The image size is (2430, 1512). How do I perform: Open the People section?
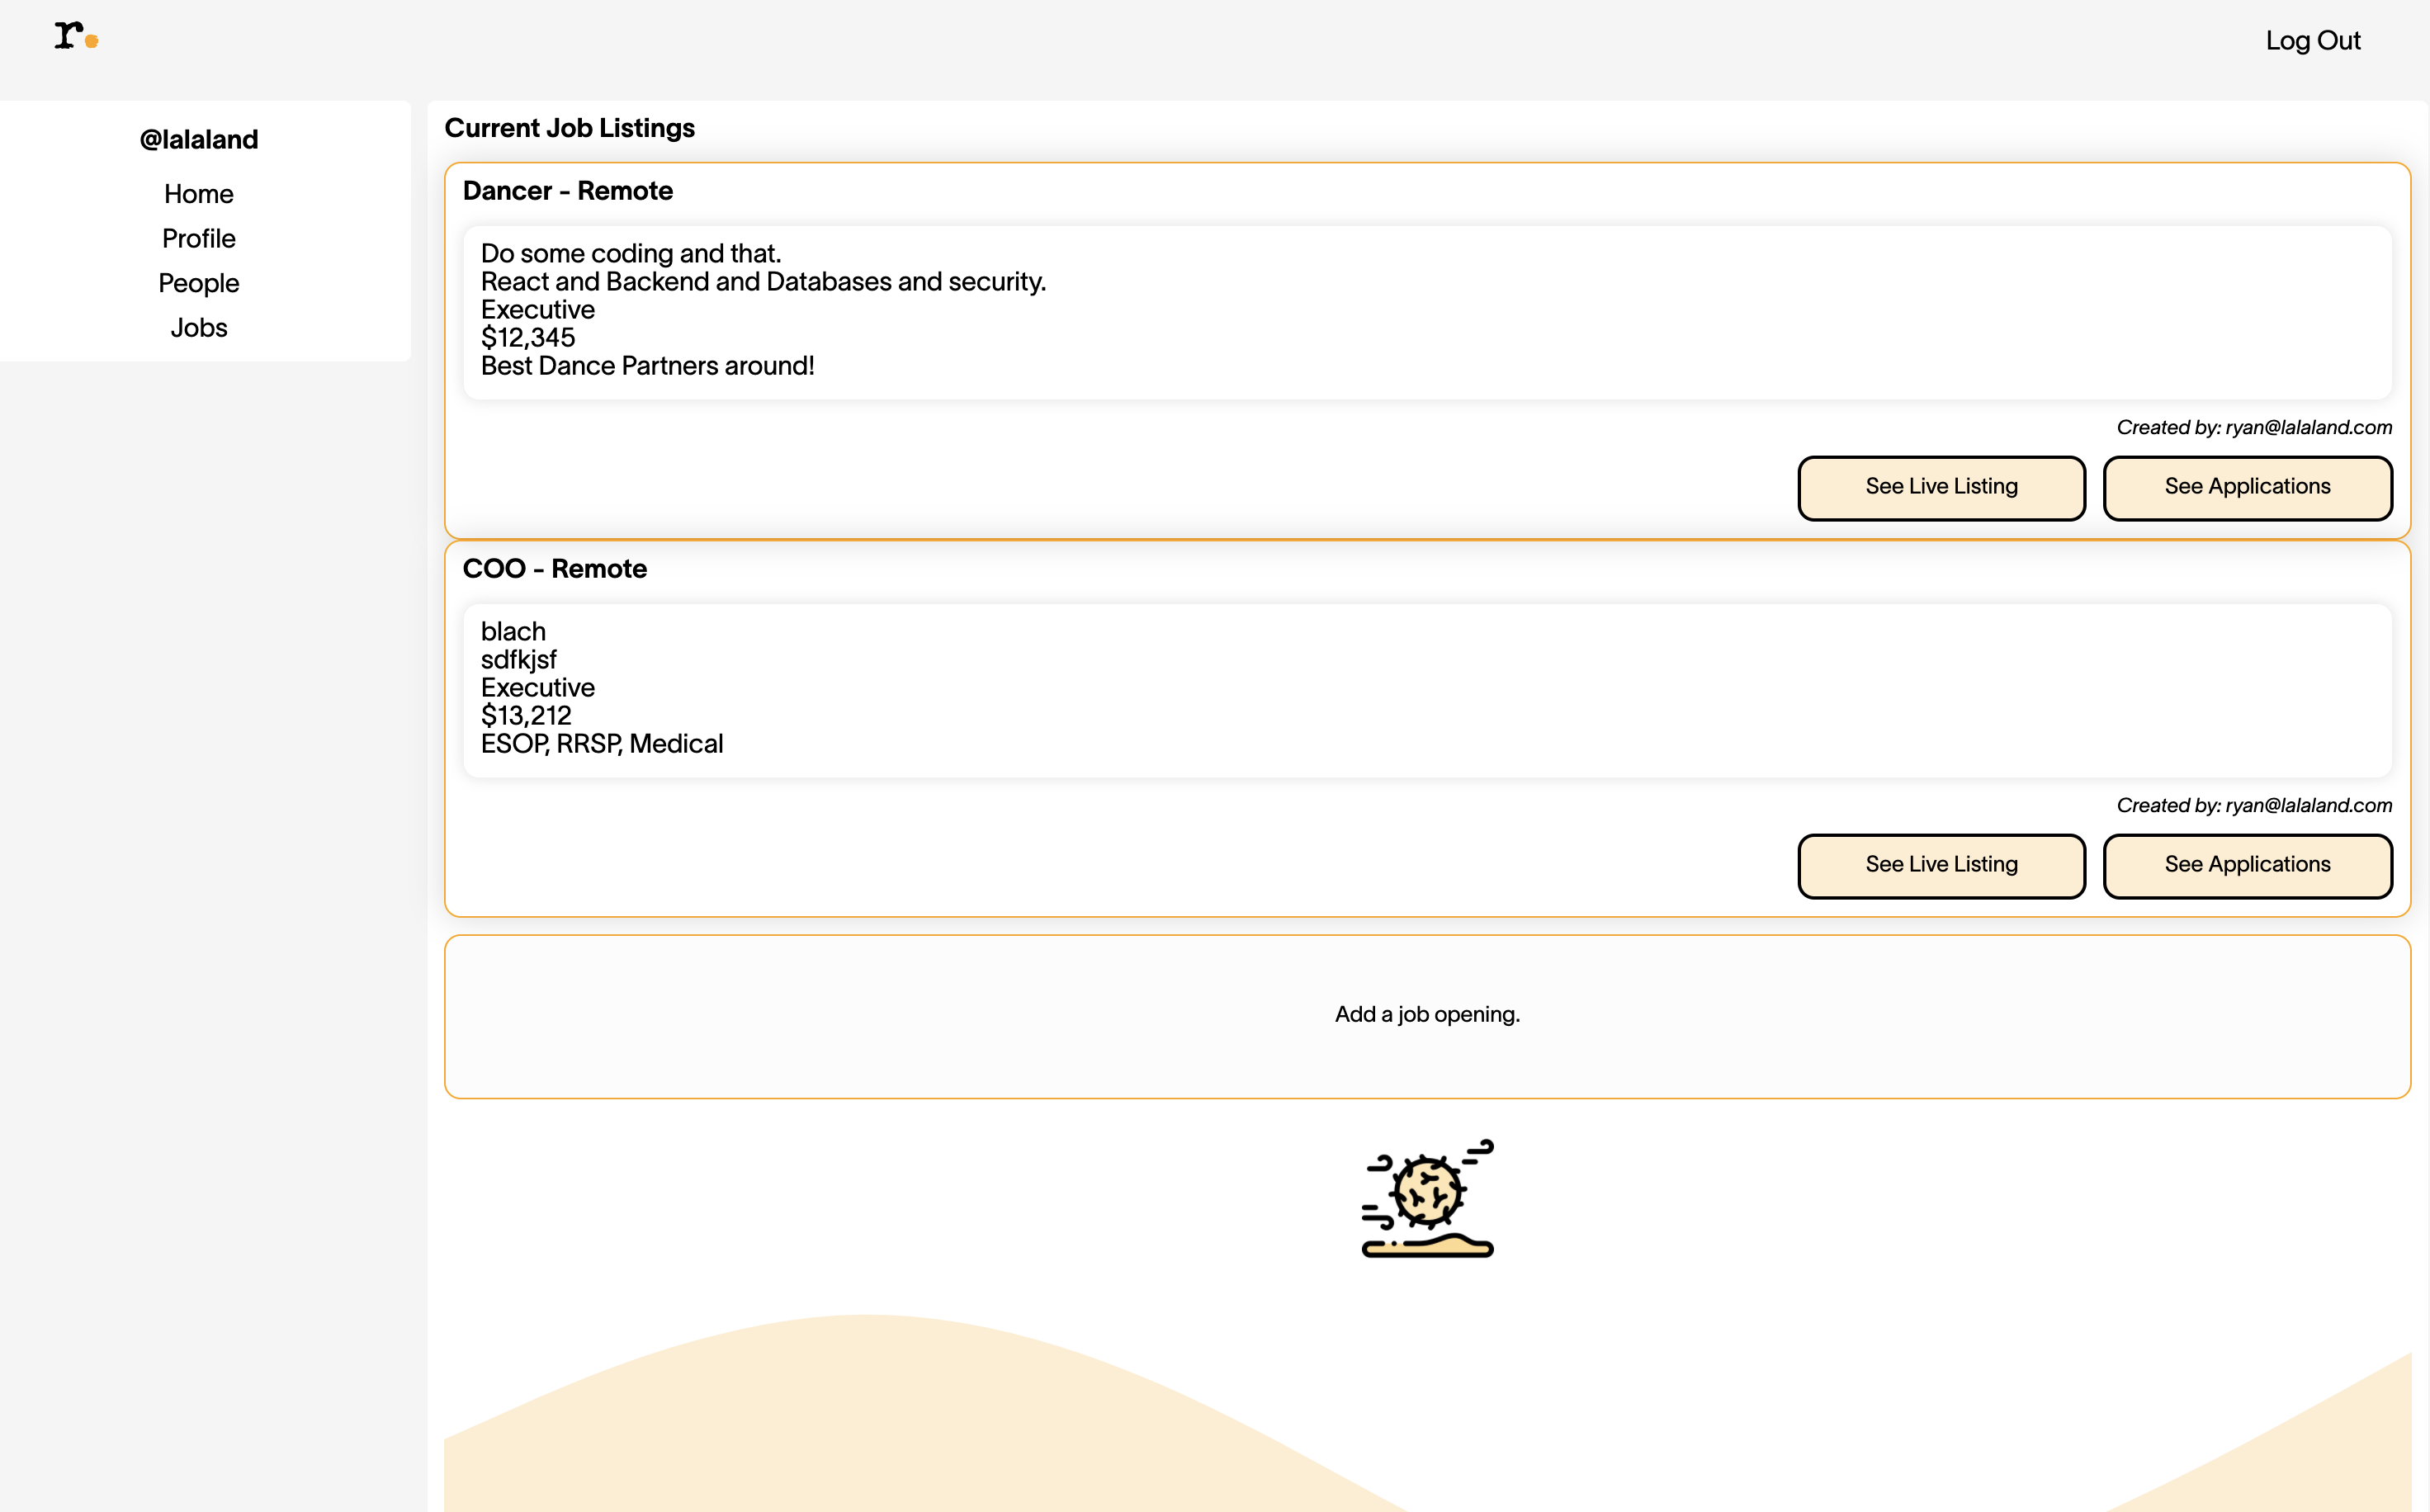198,283
